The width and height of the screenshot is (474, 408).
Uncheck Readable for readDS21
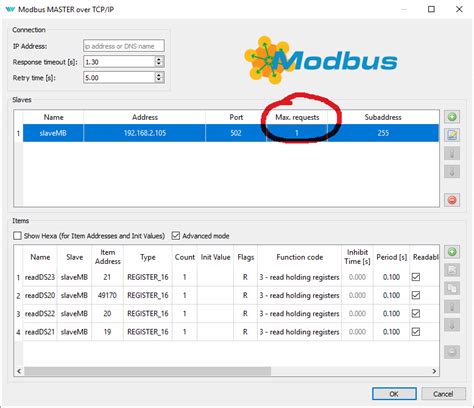(x=416, y=332)
